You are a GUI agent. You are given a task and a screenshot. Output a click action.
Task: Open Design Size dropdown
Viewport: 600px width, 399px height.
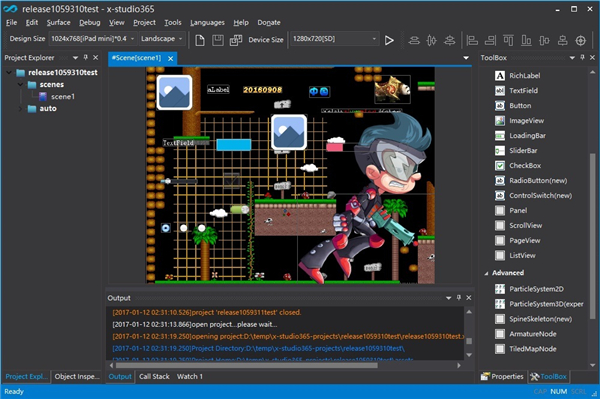93,39
